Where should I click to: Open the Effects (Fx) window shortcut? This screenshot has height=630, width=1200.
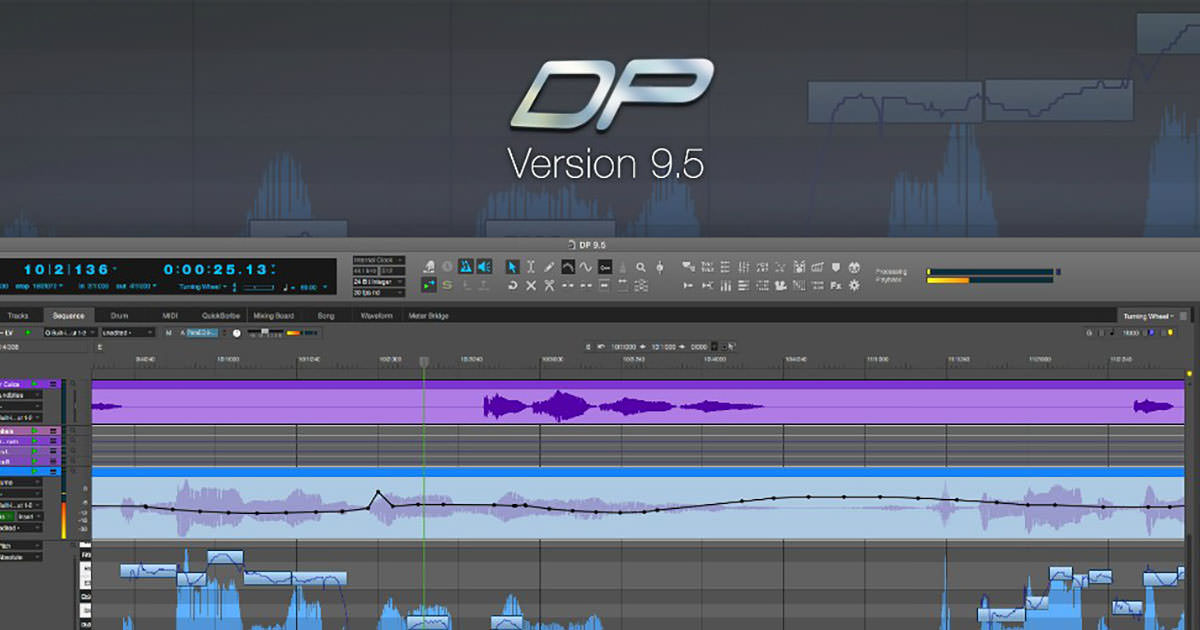pos(835,286)
